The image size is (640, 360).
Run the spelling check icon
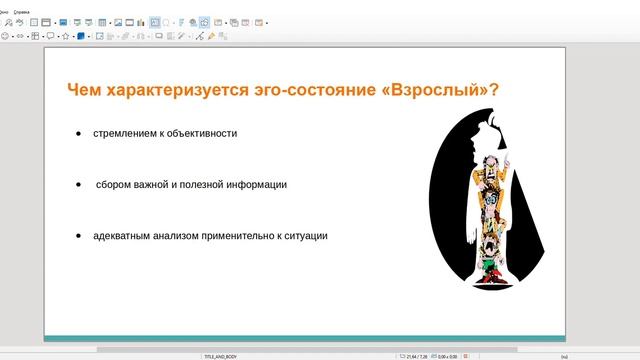(20, 23)
